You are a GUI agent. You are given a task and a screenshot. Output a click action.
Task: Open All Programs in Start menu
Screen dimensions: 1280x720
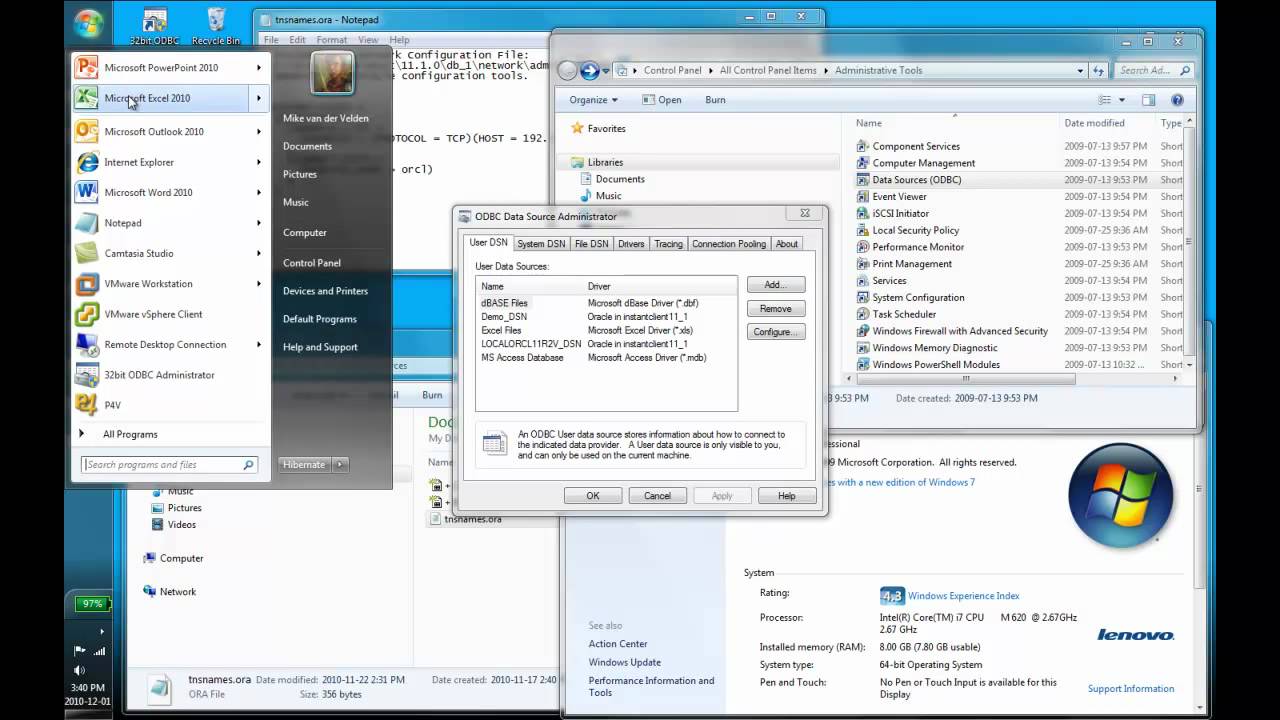click(130, 434)
